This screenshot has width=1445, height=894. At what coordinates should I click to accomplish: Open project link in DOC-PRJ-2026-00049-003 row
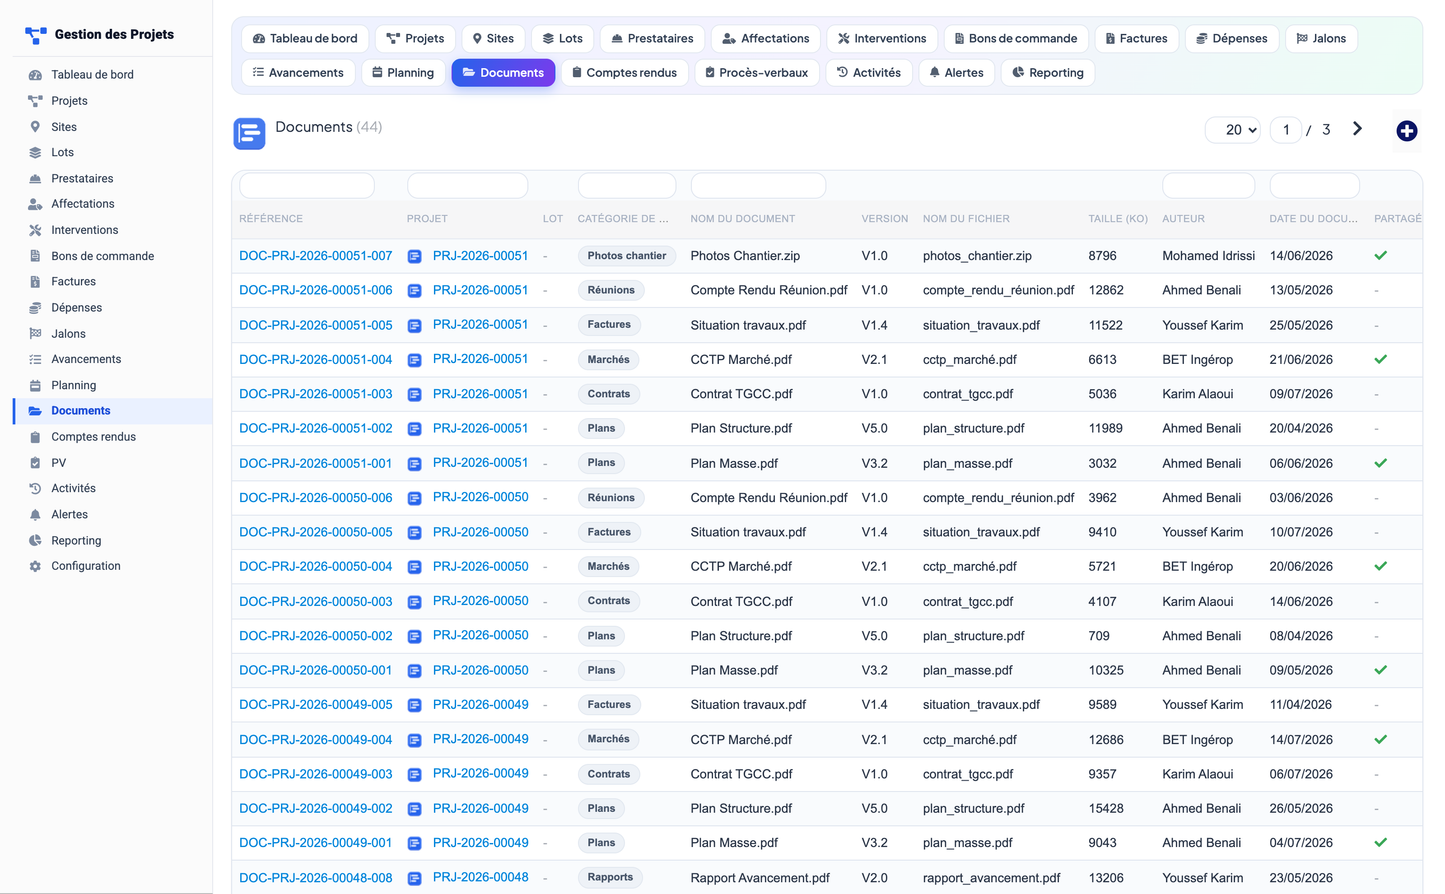click(480, 774)
